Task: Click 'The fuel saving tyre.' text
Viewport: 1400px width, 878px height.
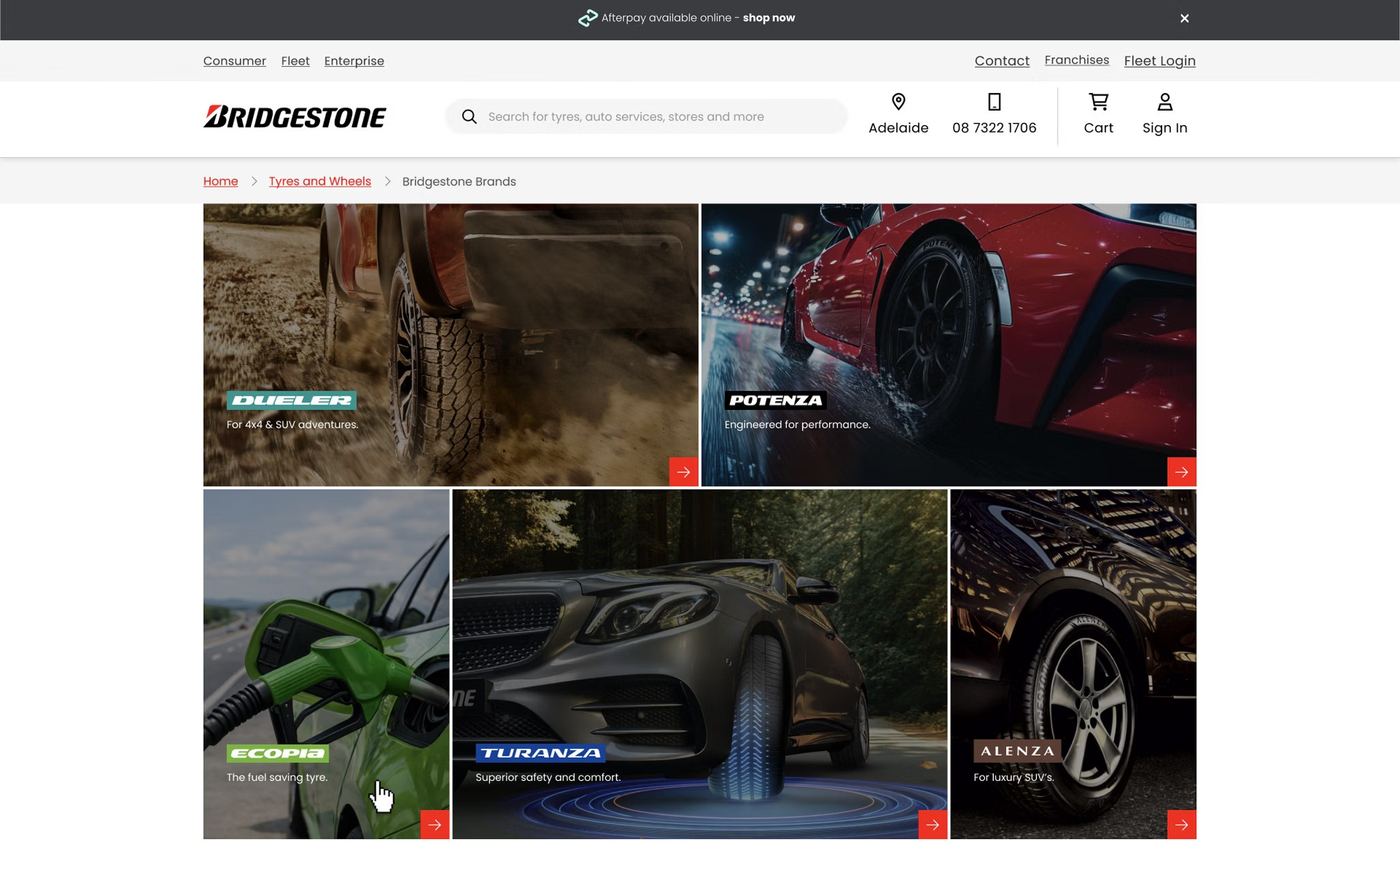Action: coord(277,777)
